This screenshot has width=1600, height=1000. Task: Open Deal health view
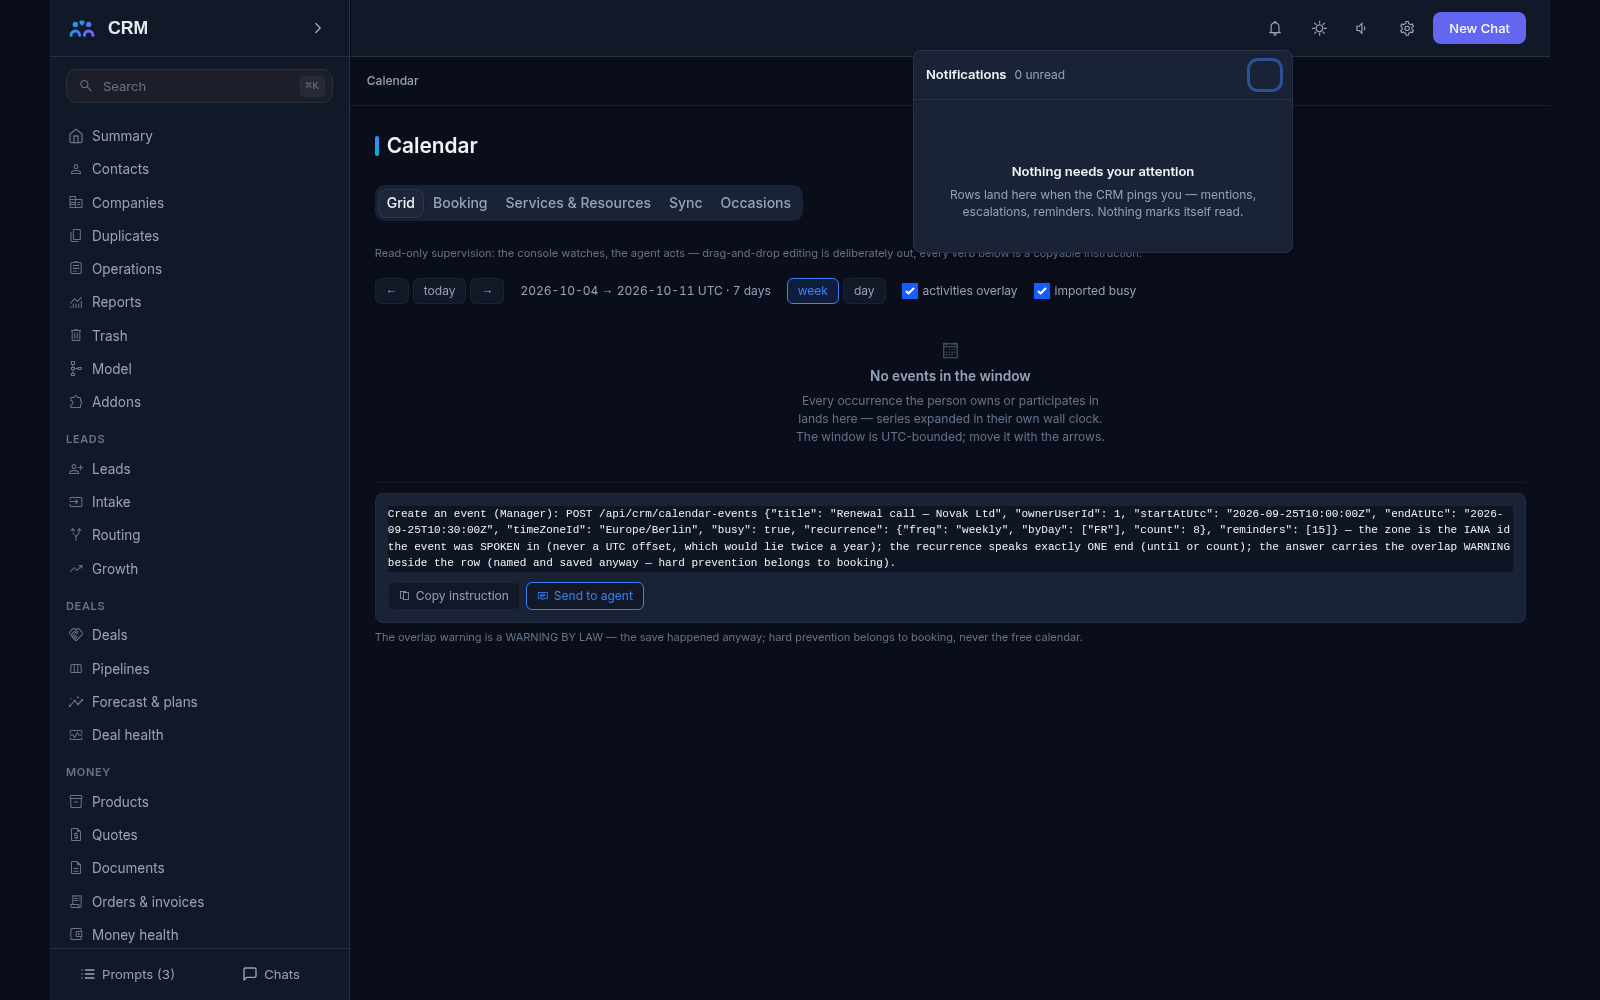[x=199, y=735]
